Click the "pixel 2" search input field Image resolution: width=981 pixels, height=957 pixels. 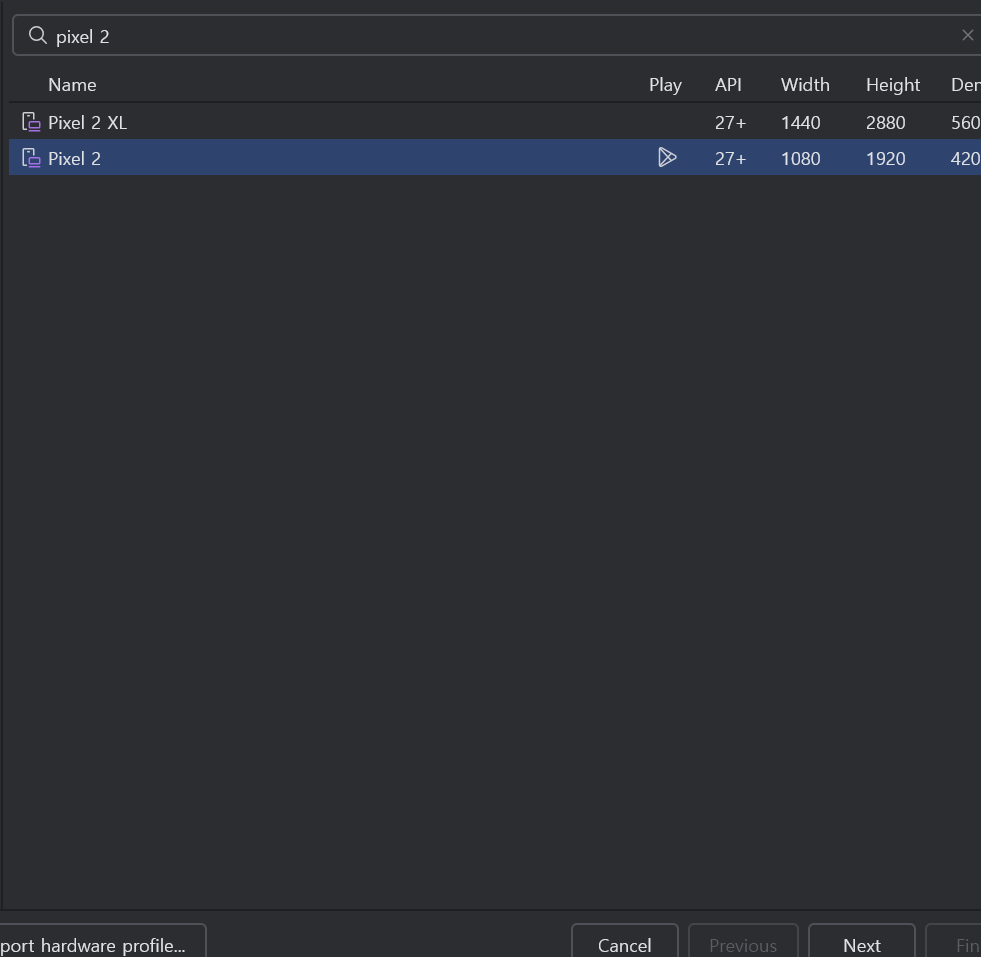click(497, 36)
